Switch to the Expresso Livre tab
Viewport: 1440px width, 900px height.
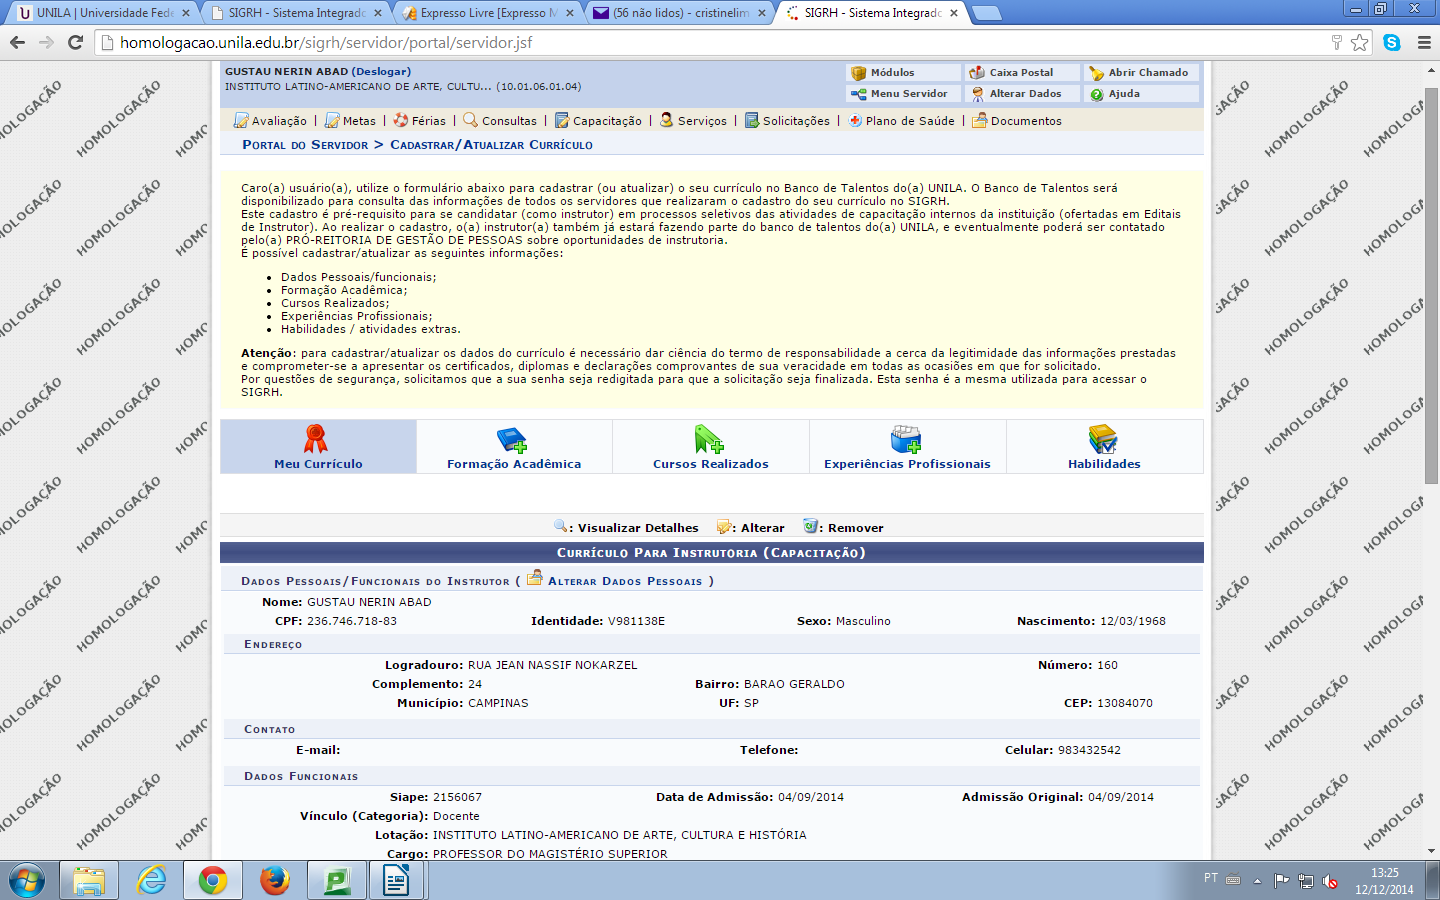(x=489, y=13)
